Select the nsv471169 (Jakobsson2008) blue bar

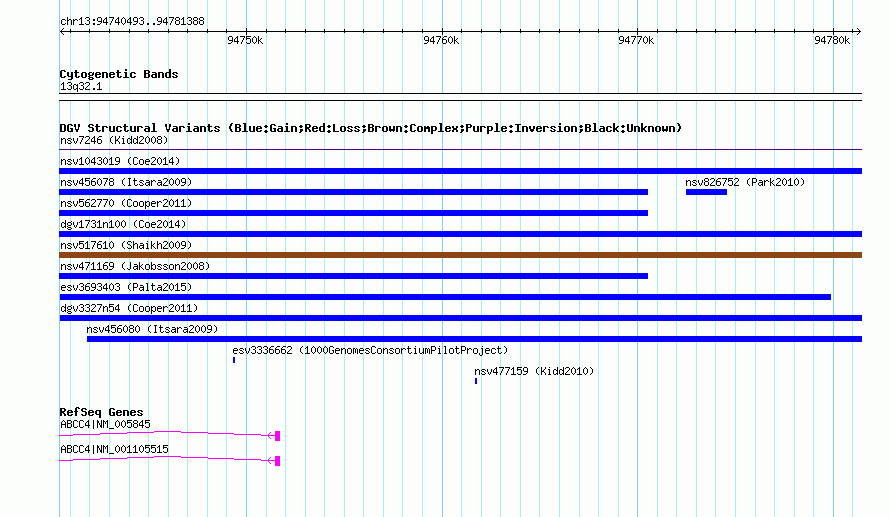(x=354, y=276)
